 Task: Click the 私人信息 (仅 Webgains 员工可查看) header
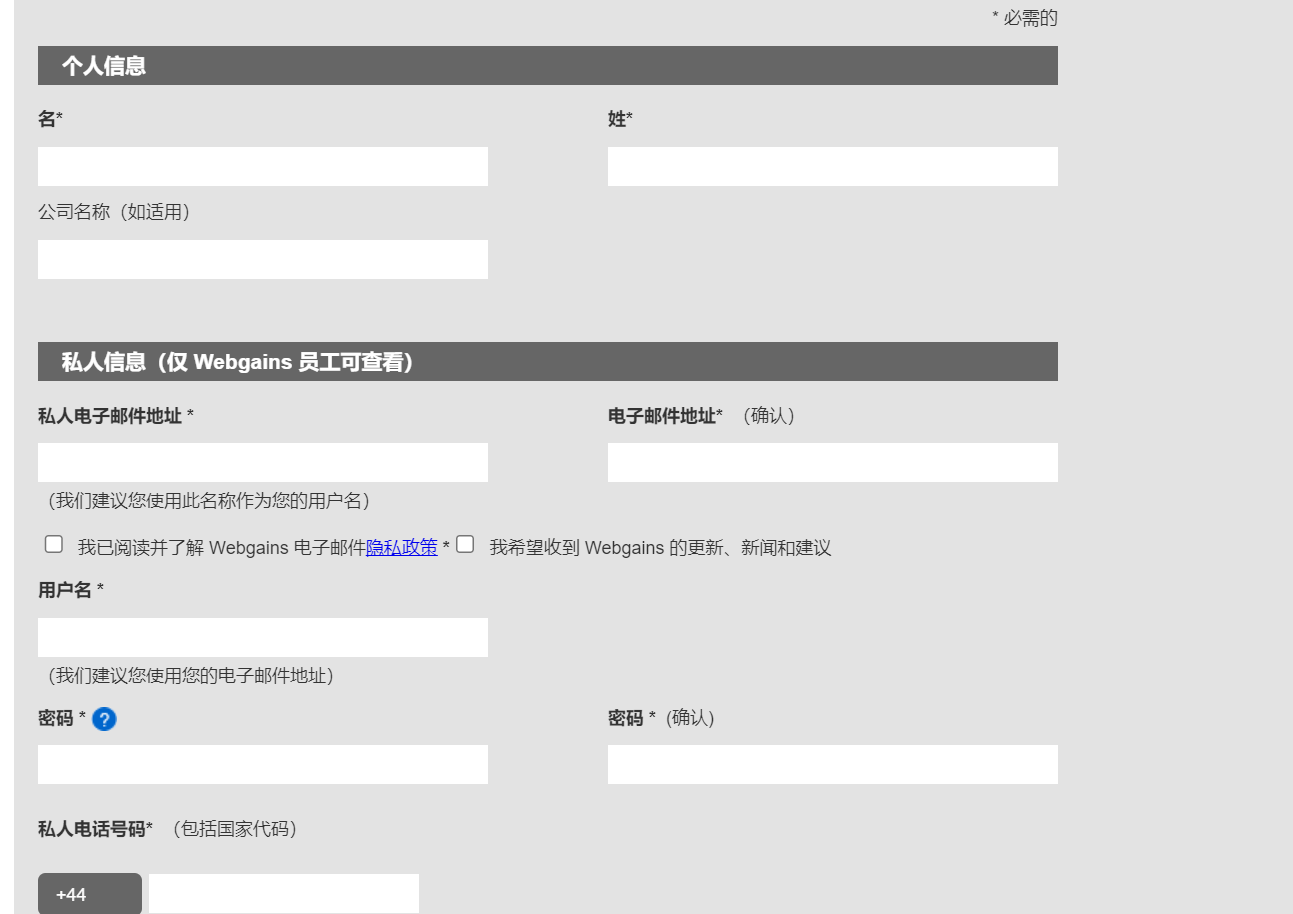pyautogui.click(x=547, y=362)
